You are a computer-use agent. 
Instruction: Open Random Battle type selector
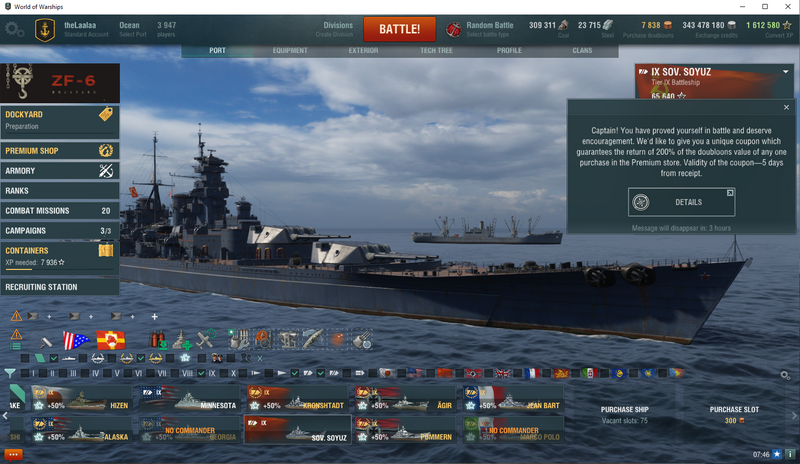pos(490,29)
